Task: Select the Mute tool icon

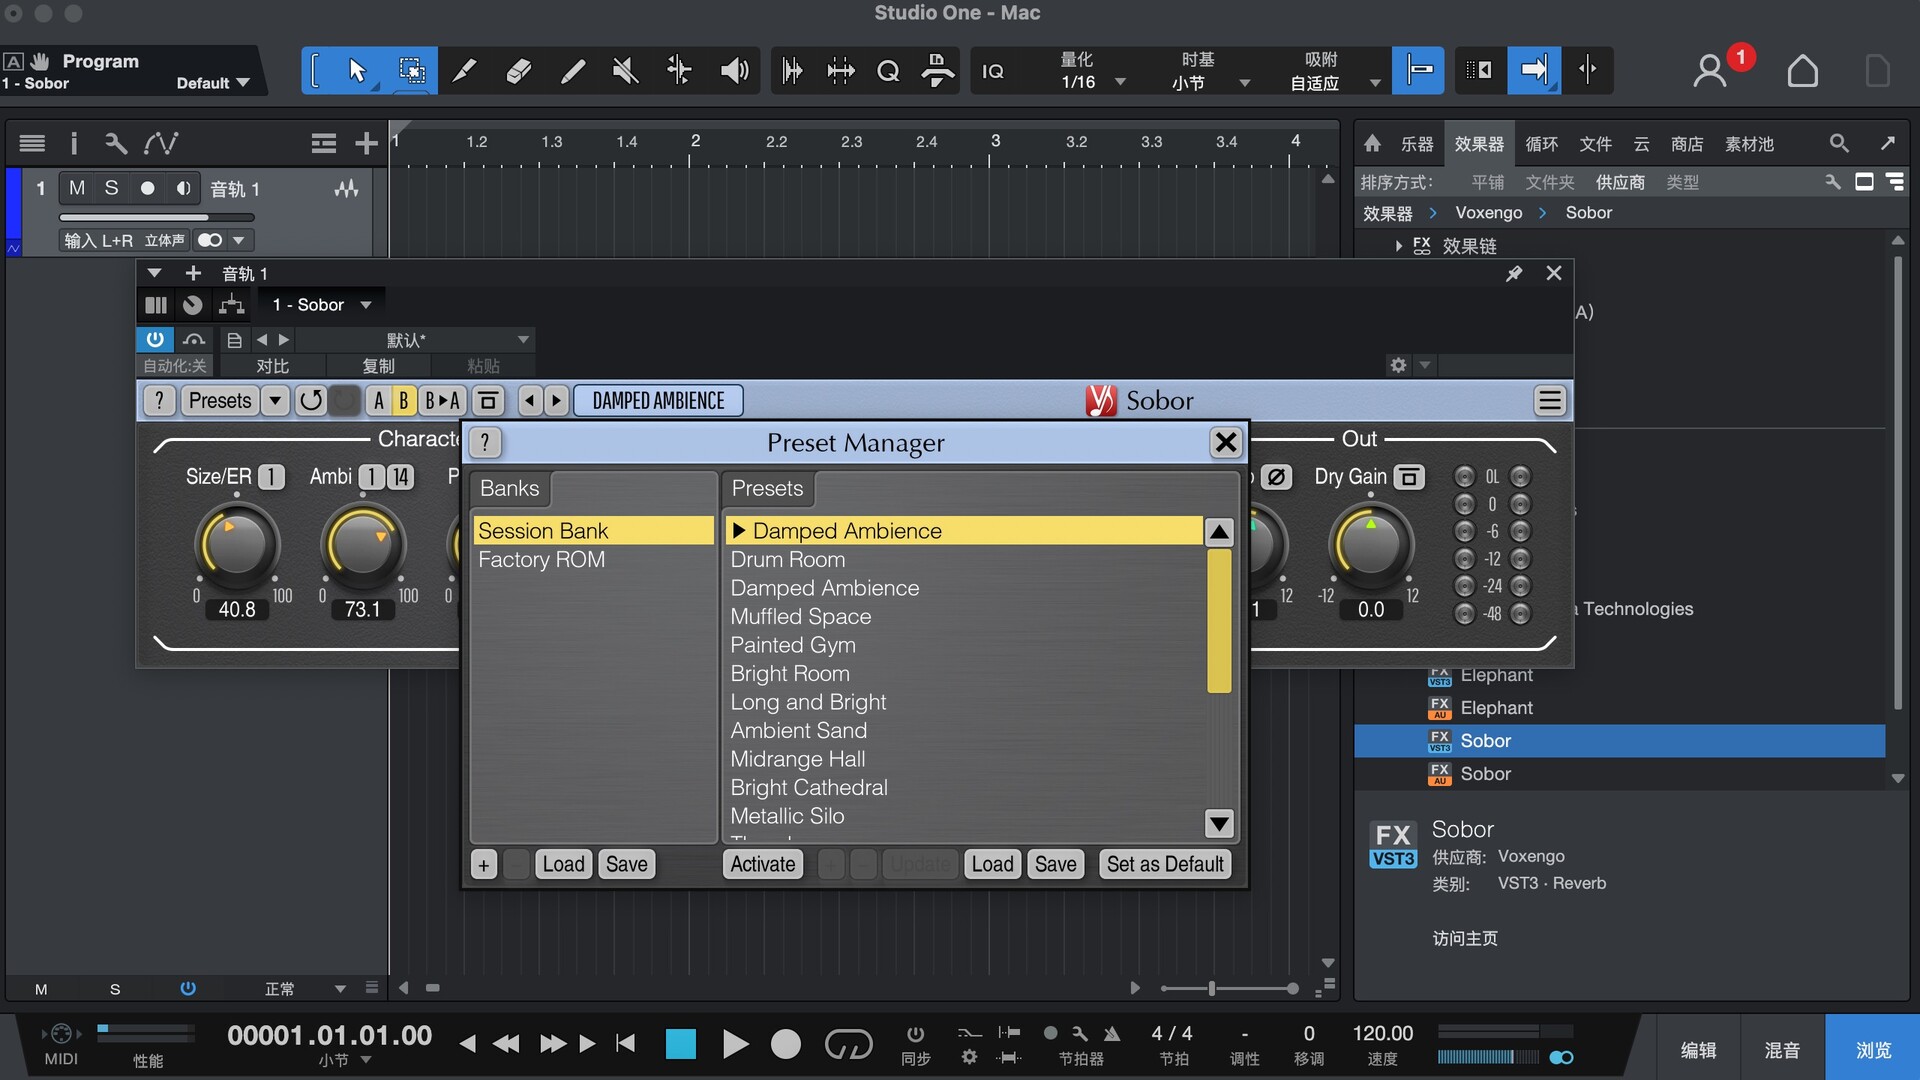Action: pyautogui.click(x=625, y=71)
